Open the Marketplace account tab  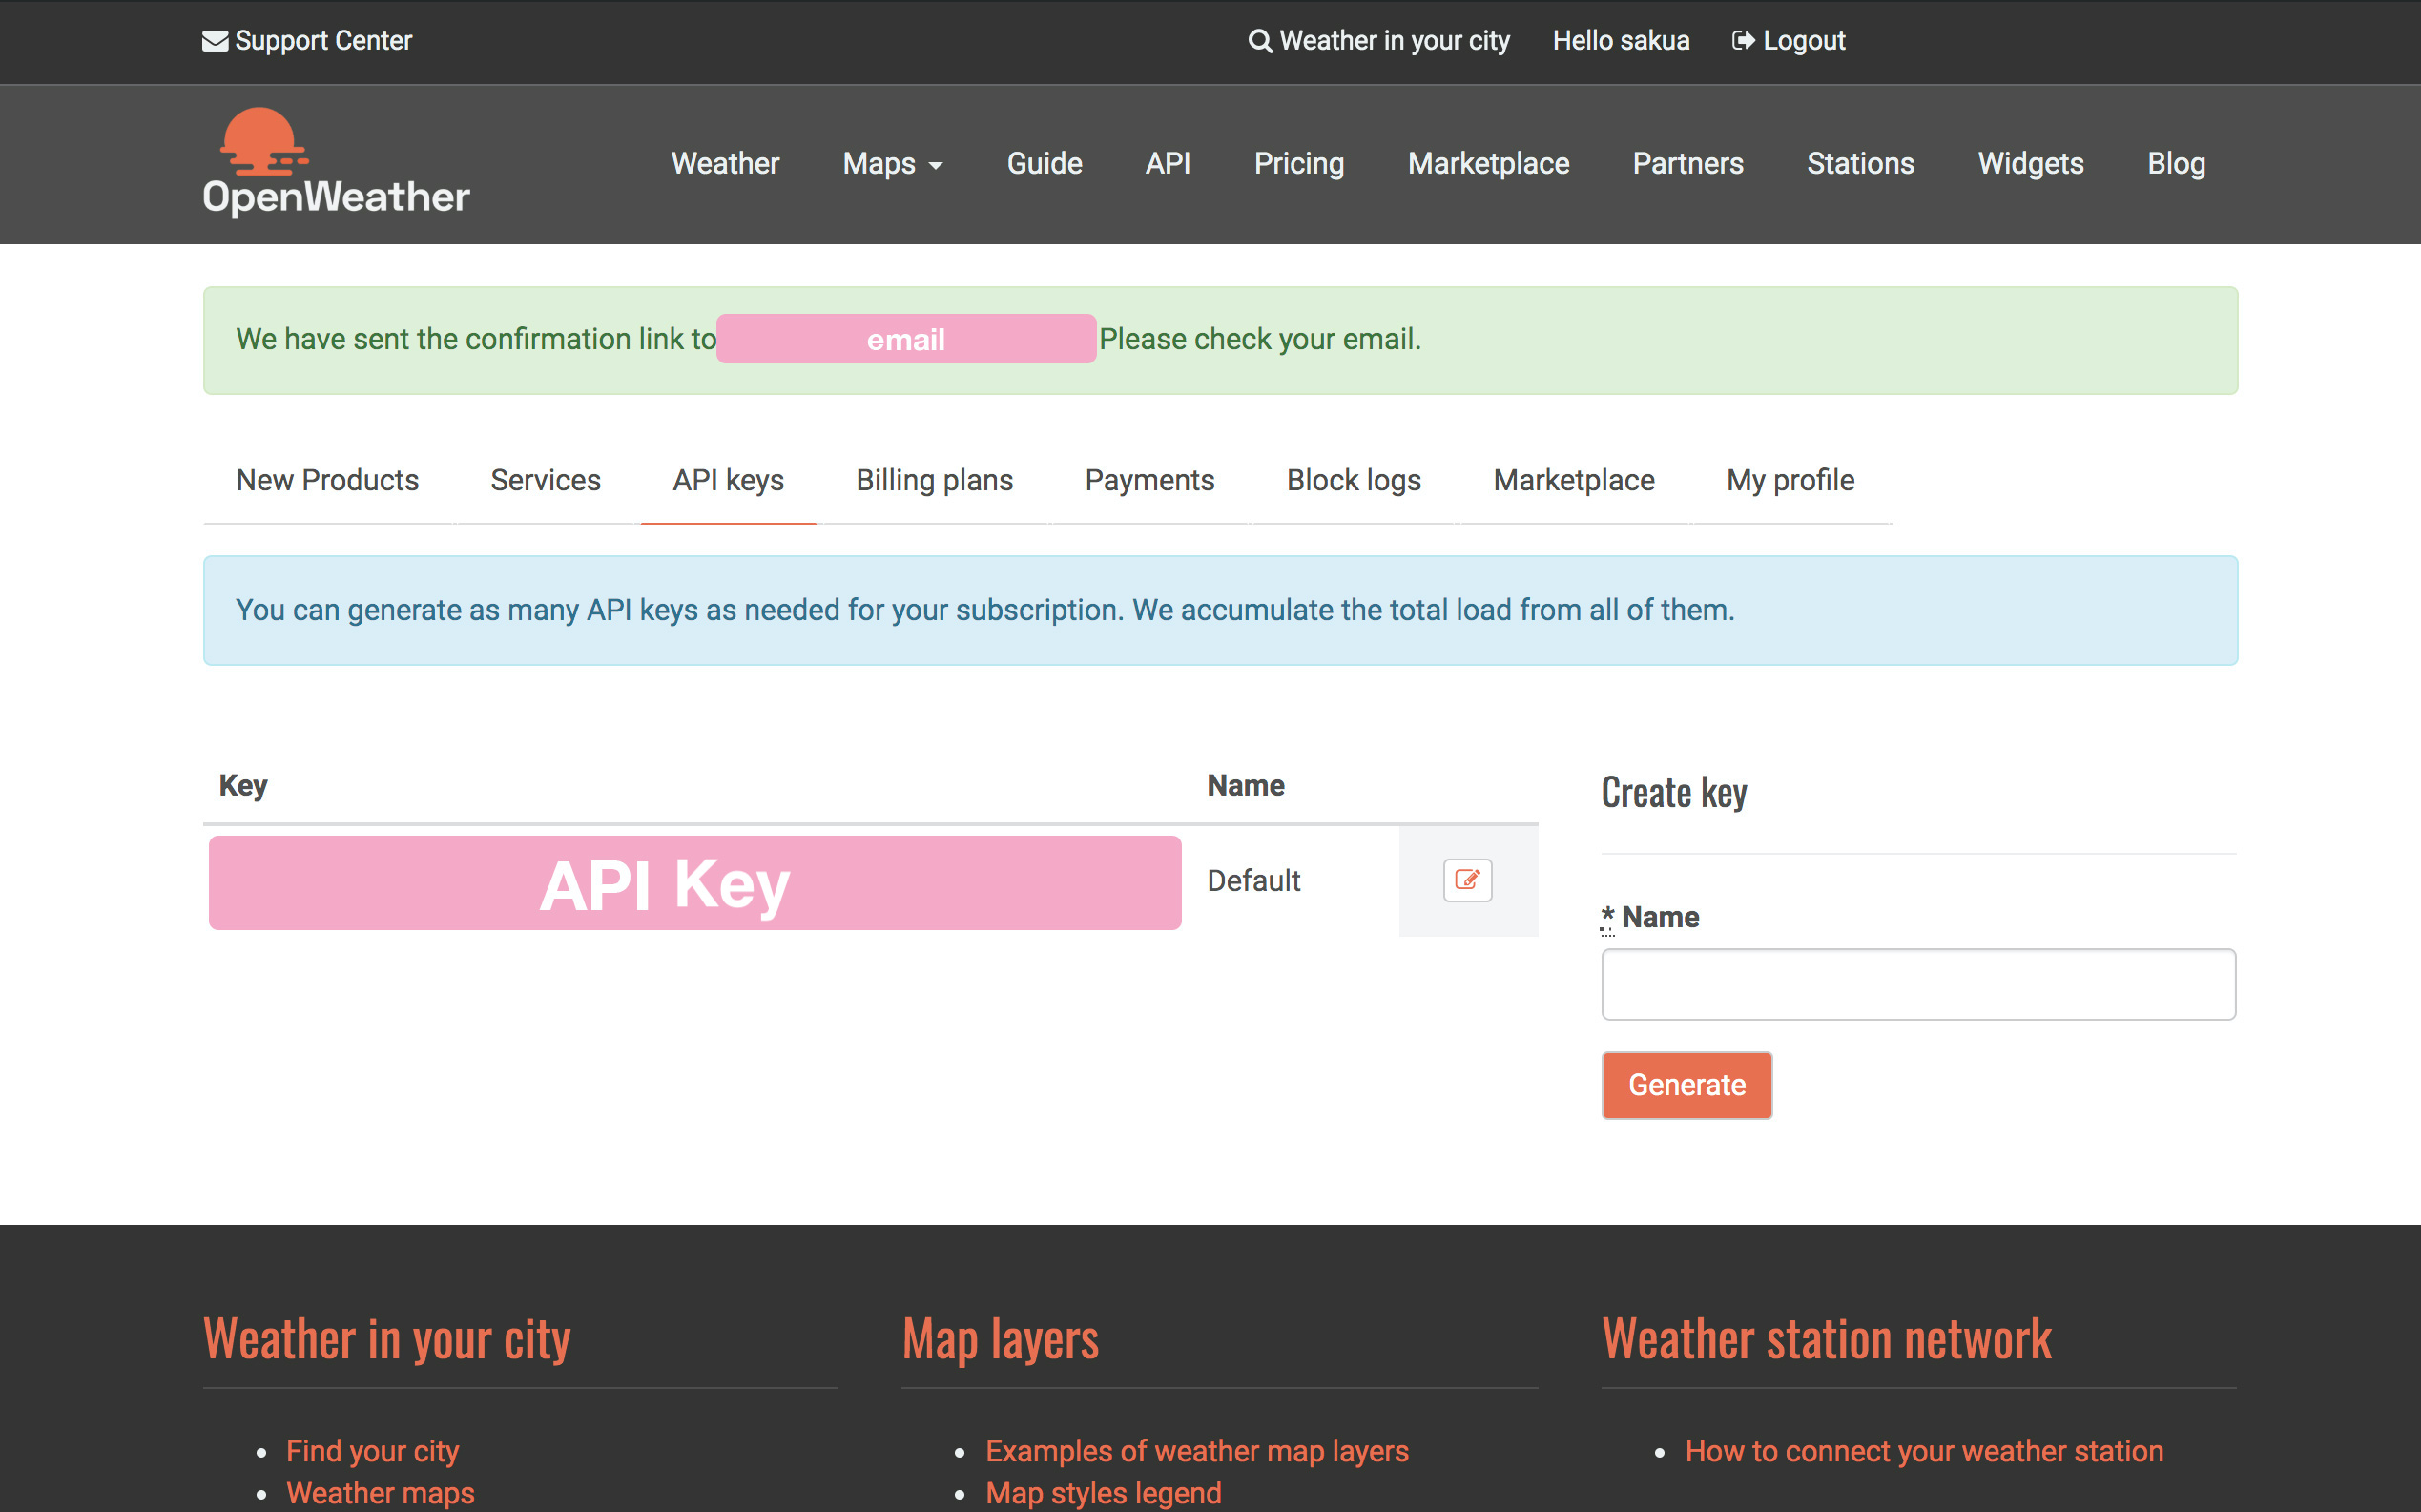click(x=1573, y=480)
